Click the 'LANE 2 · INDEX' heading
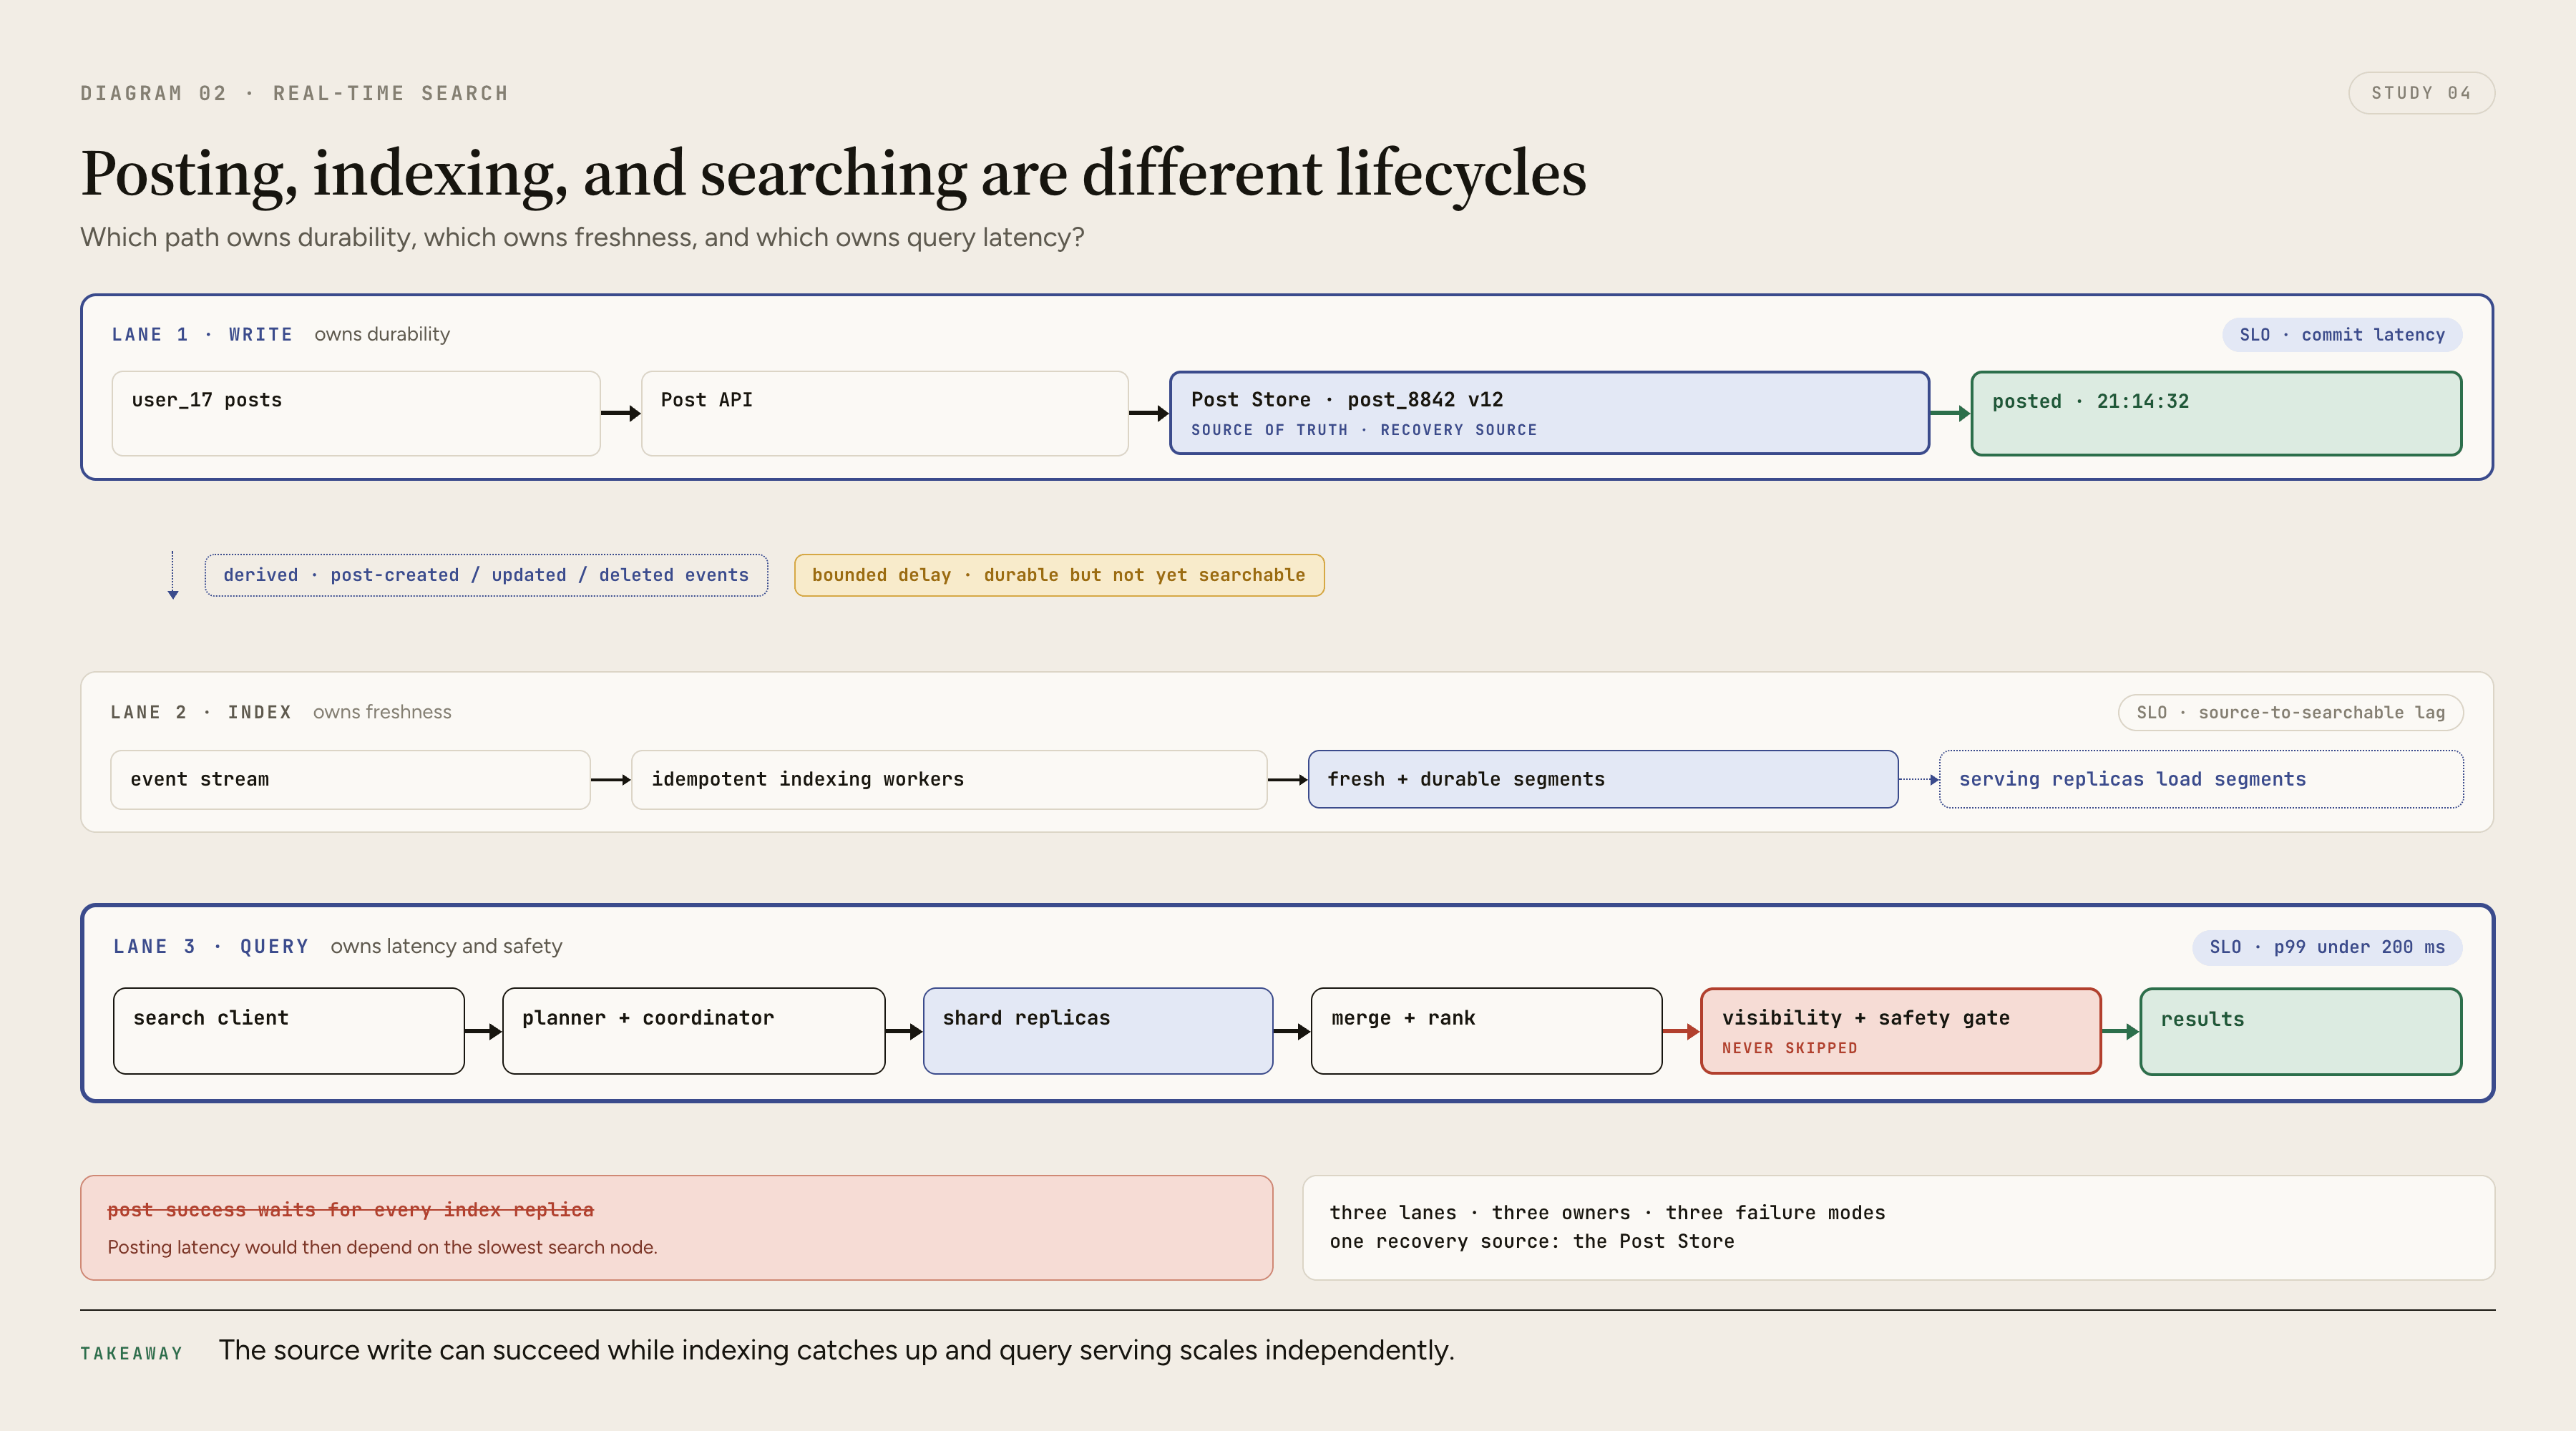Image resolution: width=2576 pixels, height=1431 pixels. coord(201,712)
